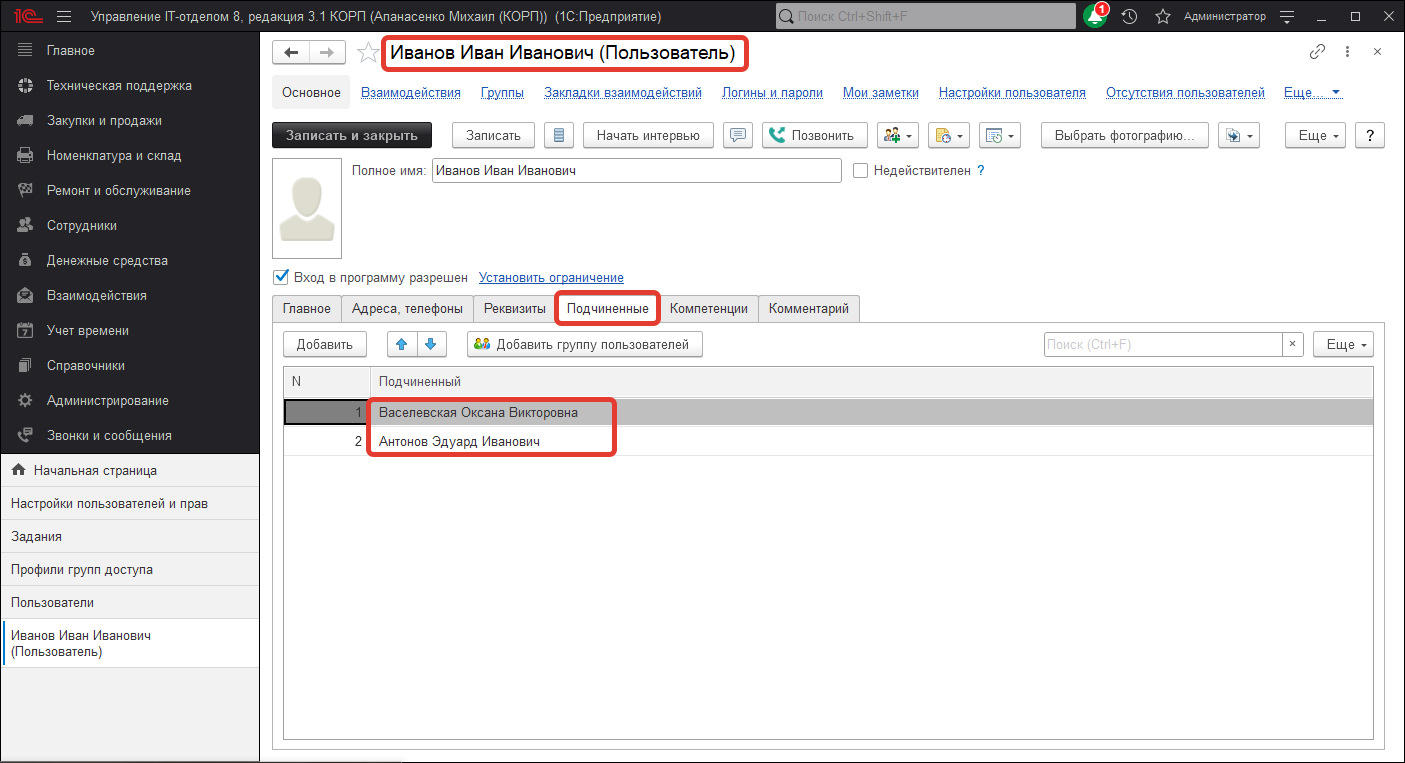Open the history clock icon
Viewport: 1405px width, 763px height.
(x=1129, y=17)
